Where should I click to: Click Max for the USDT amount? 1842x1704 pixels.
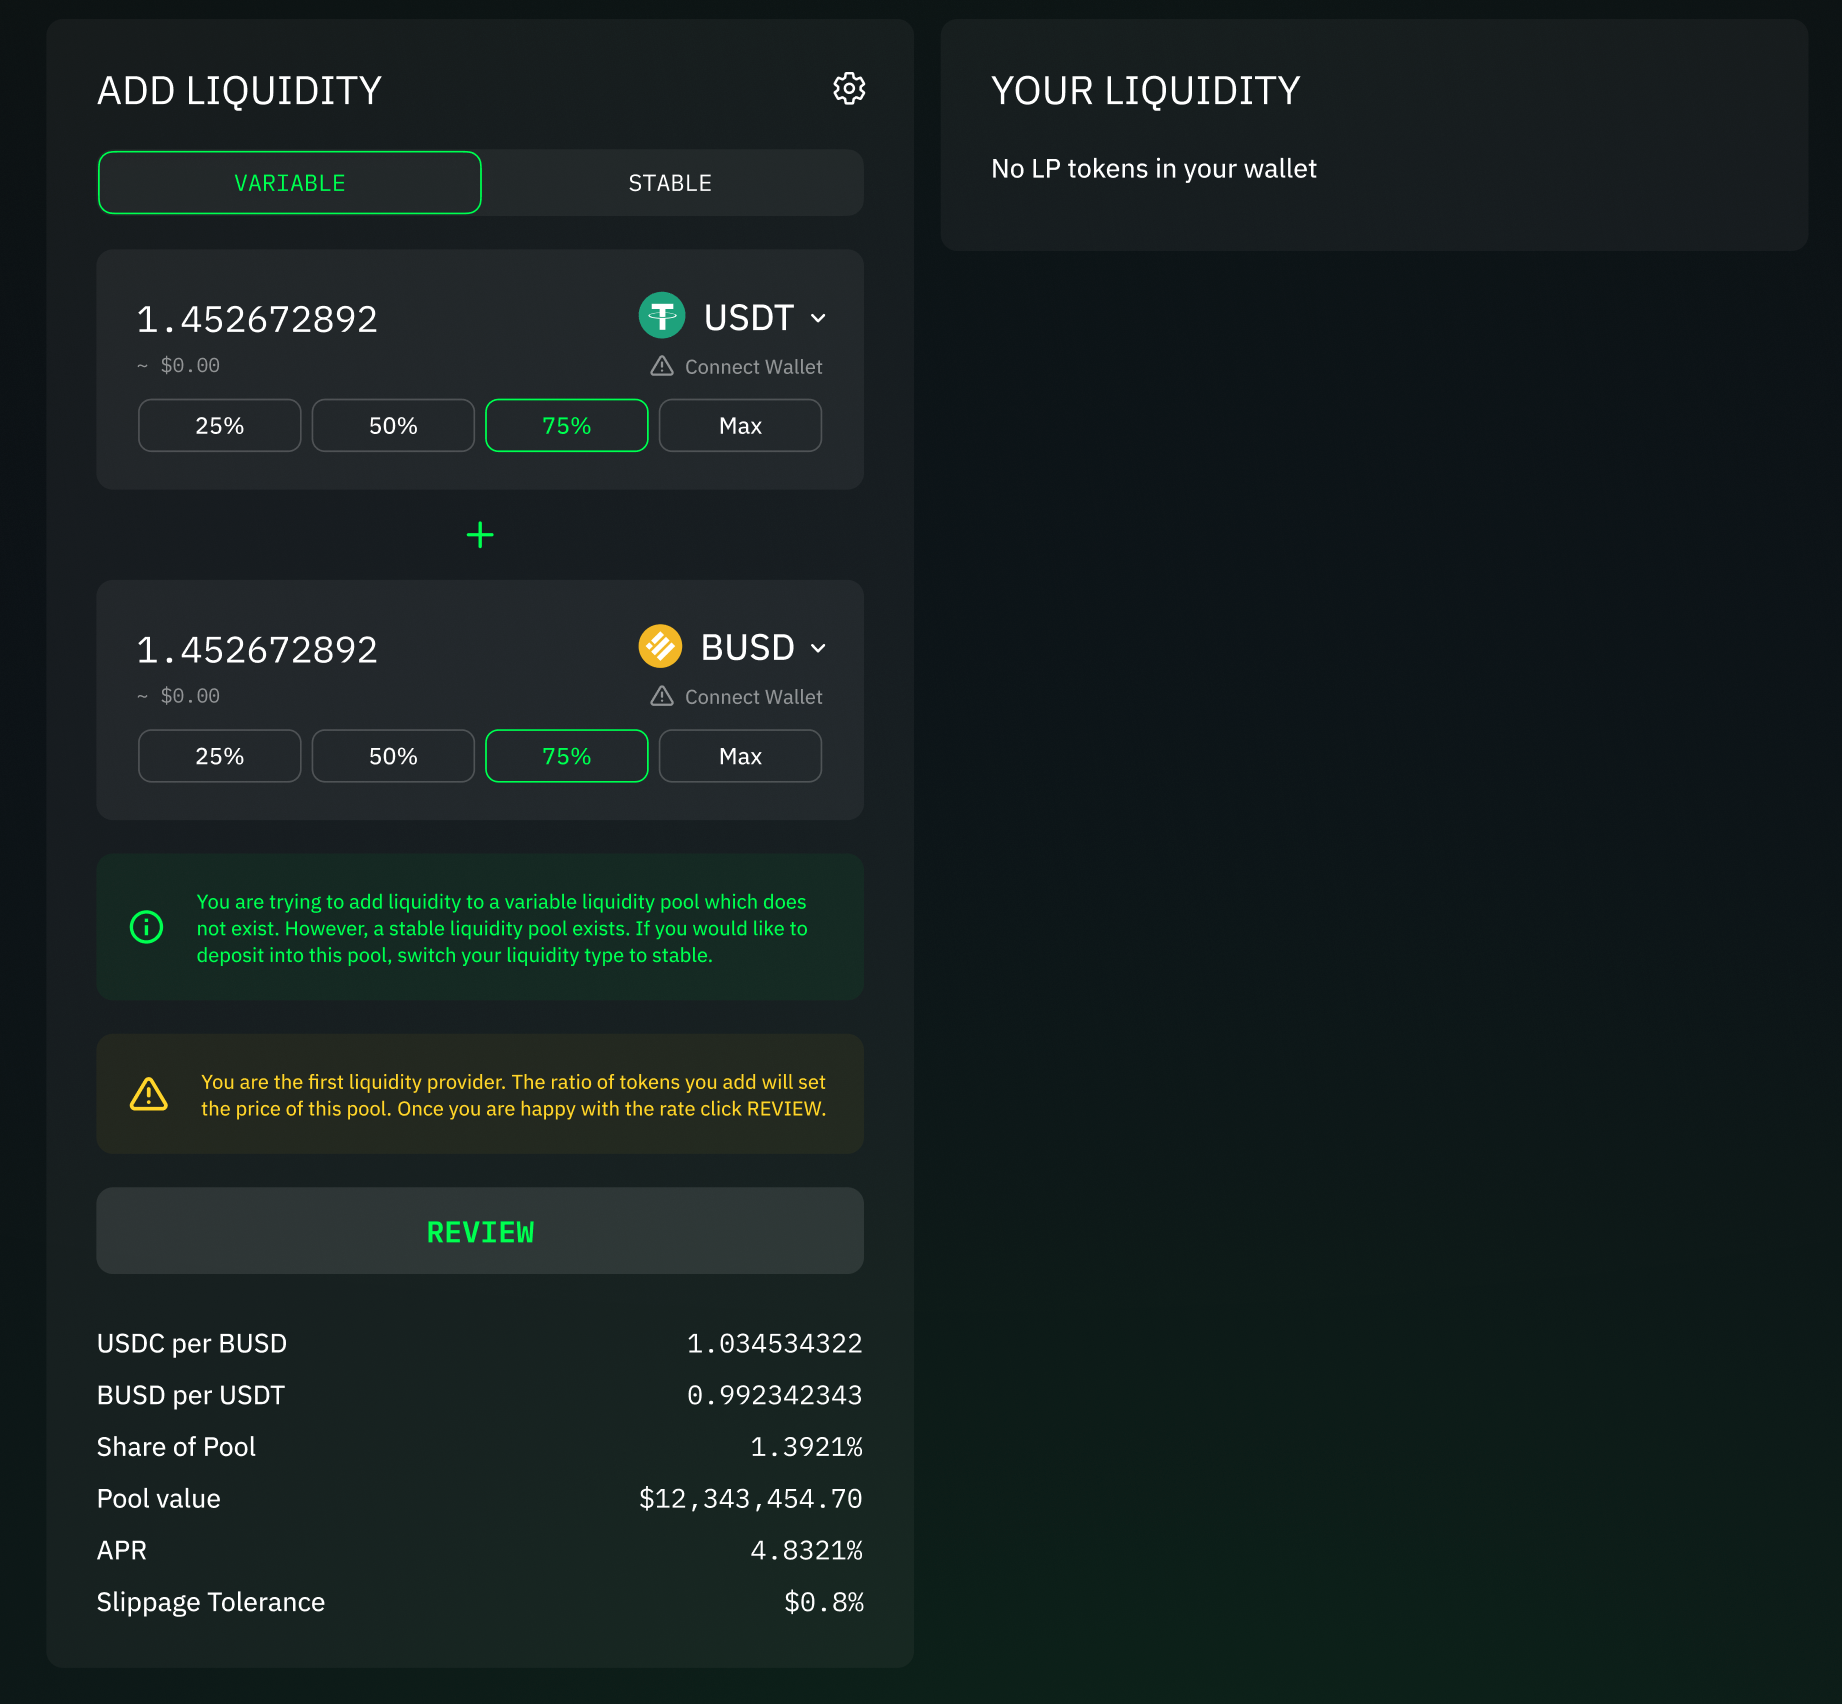[740, 426]
